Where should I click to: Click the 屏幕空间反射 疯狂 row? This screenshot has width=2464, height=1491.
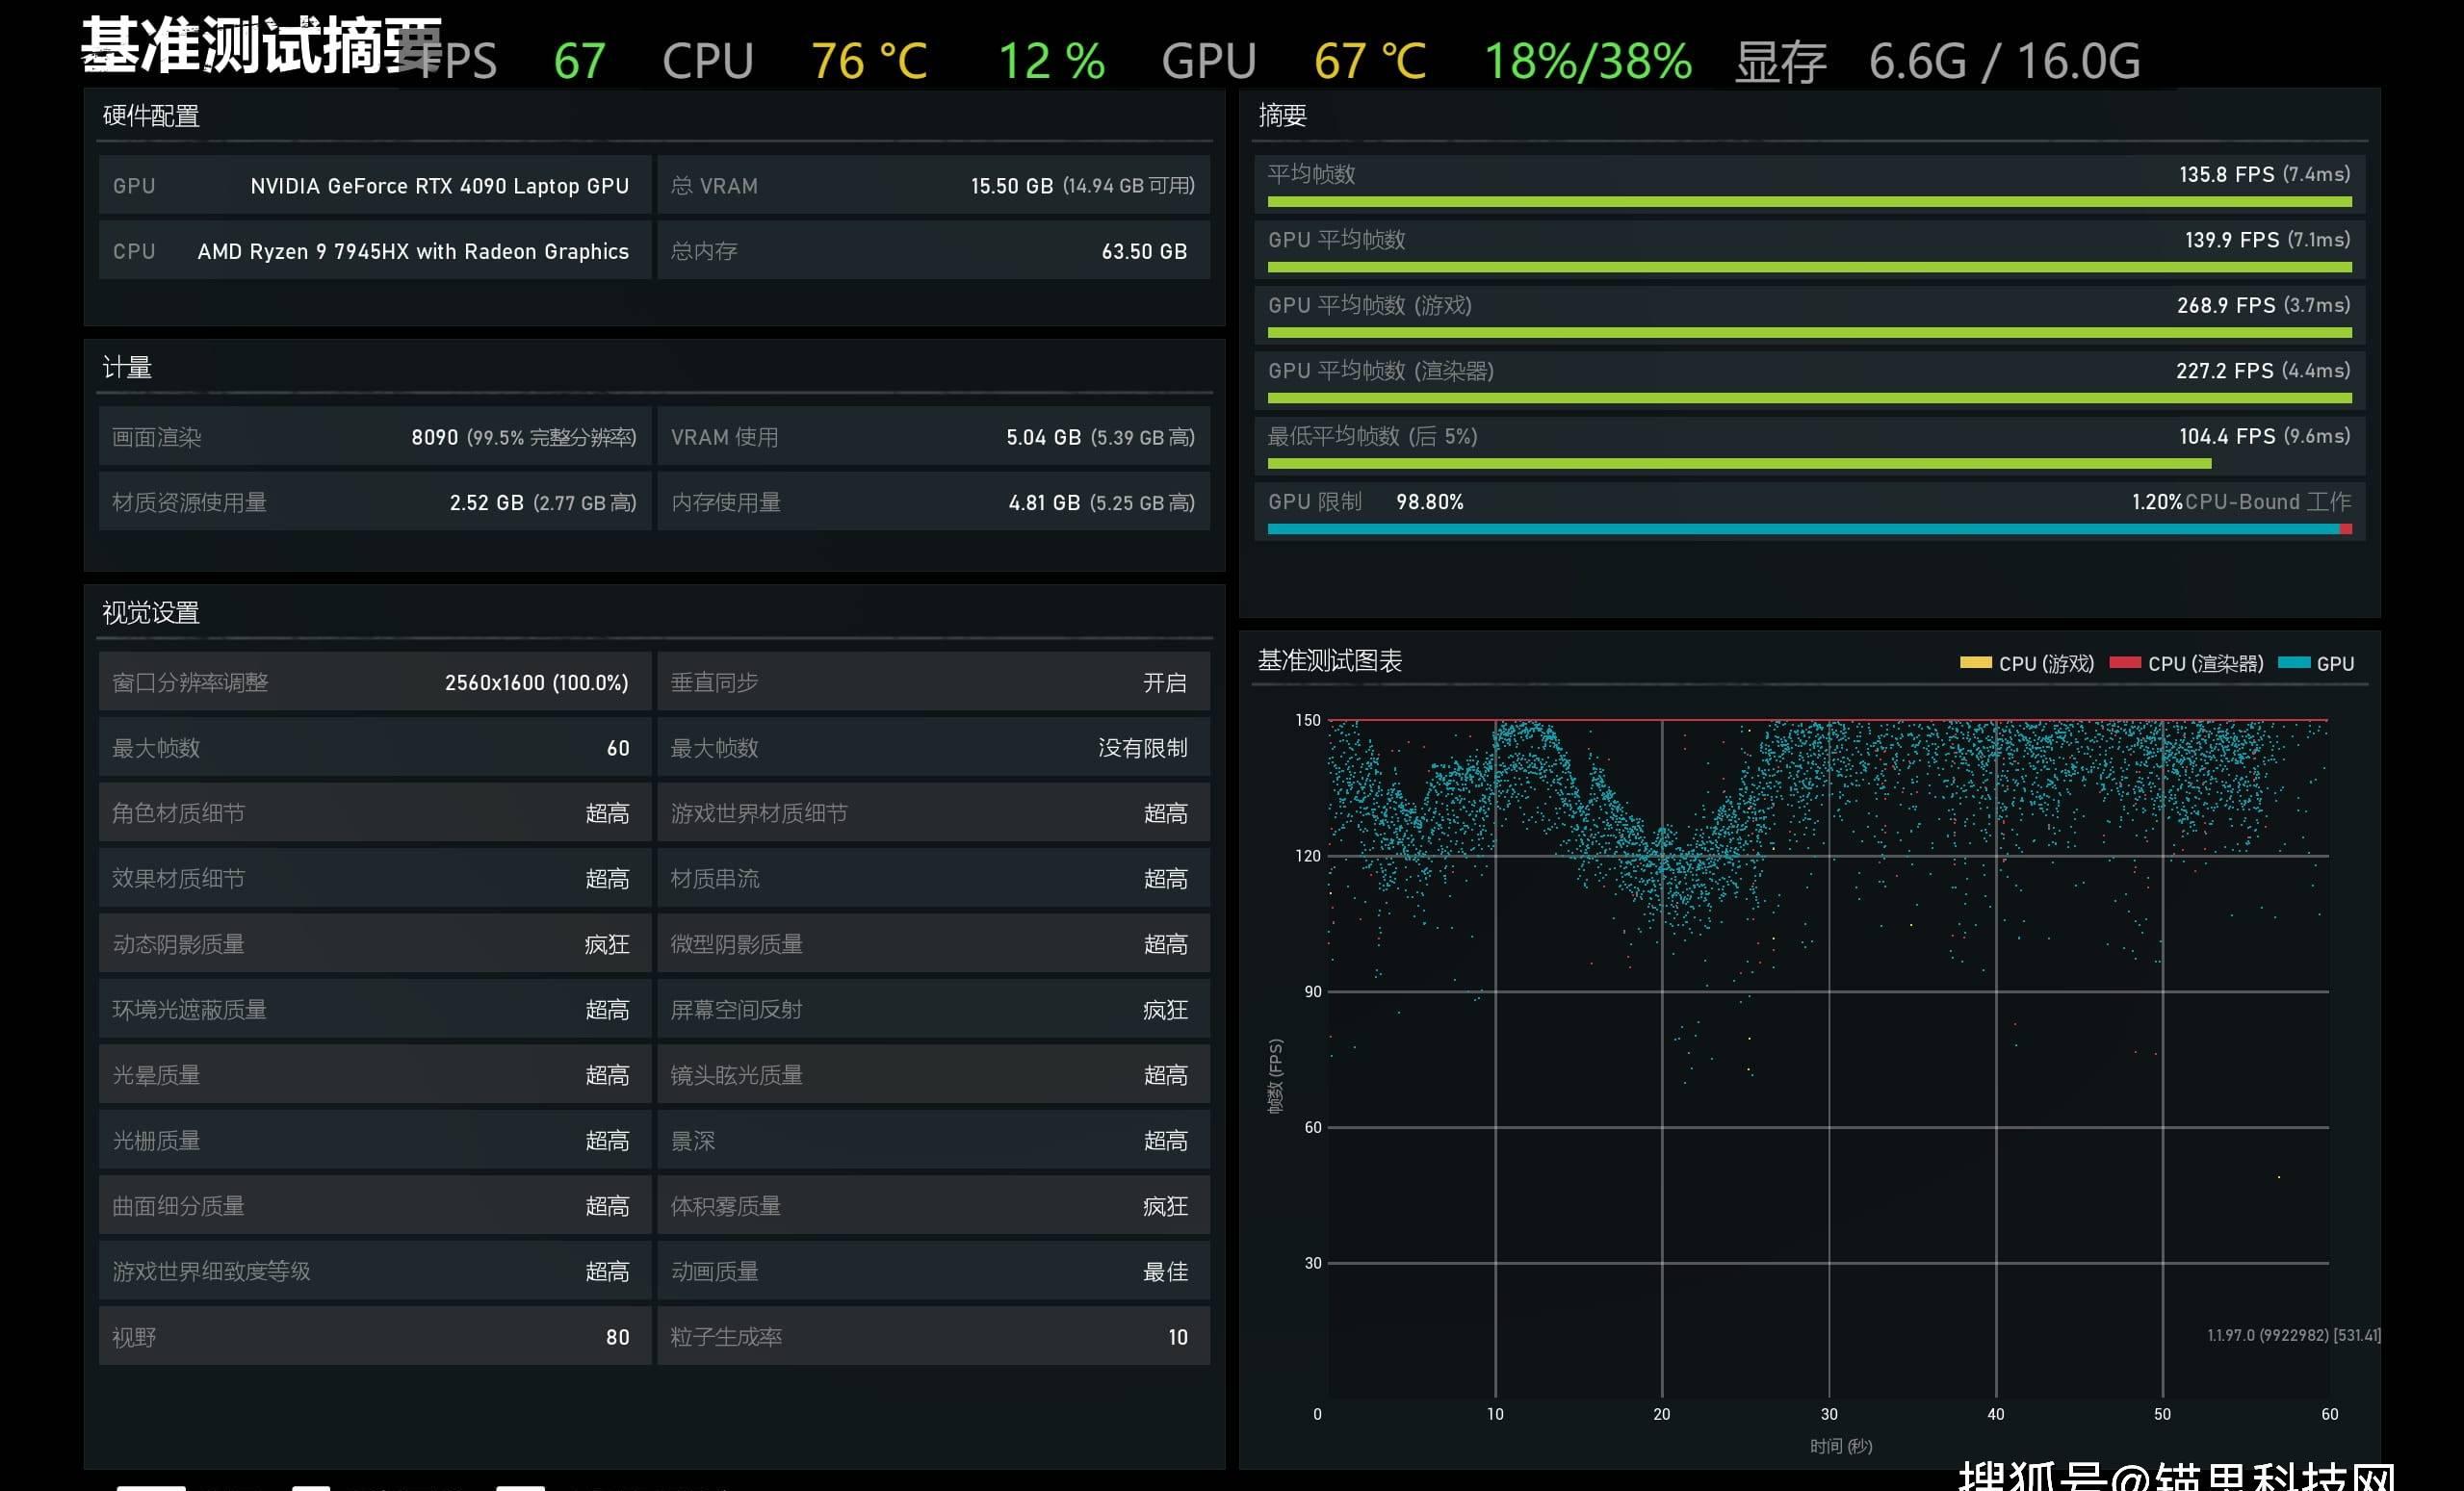pos(933,1009)
